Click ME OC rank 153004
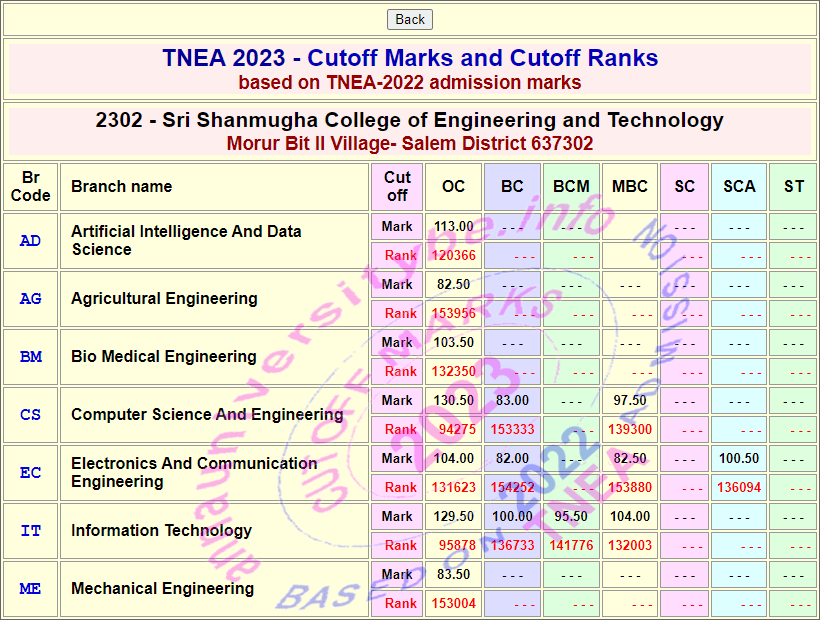Screen dimensions: 820x621 (453, 604)
